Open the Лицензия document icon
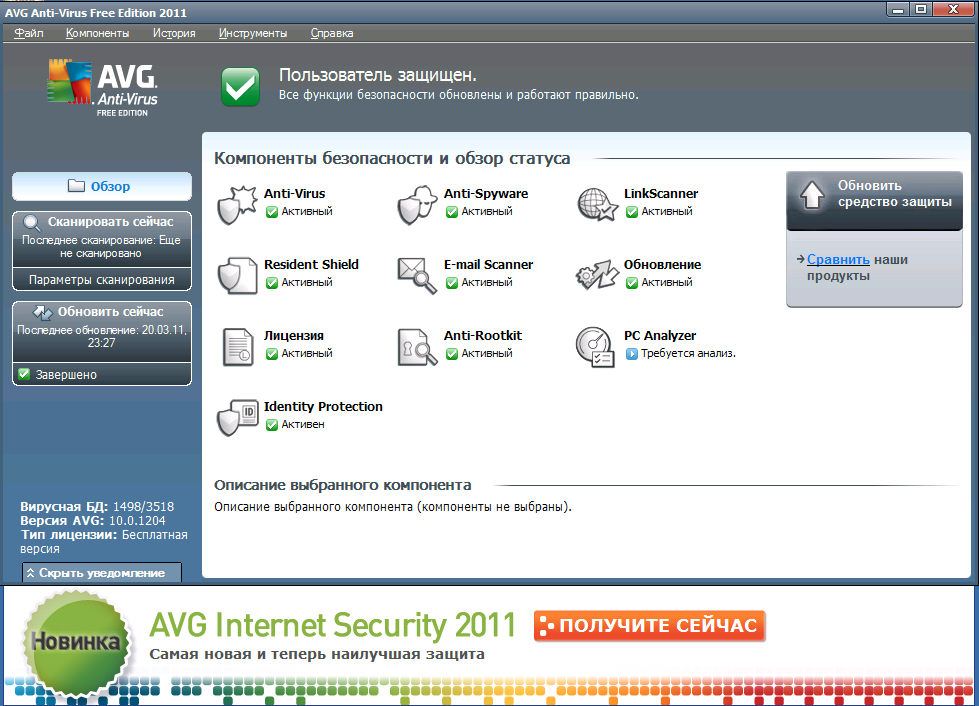This screenshot has width=979, height=706. 237,346
